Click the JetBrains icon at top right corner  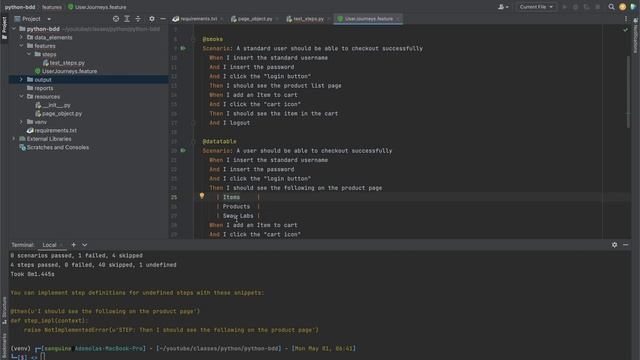pos(633,7)
